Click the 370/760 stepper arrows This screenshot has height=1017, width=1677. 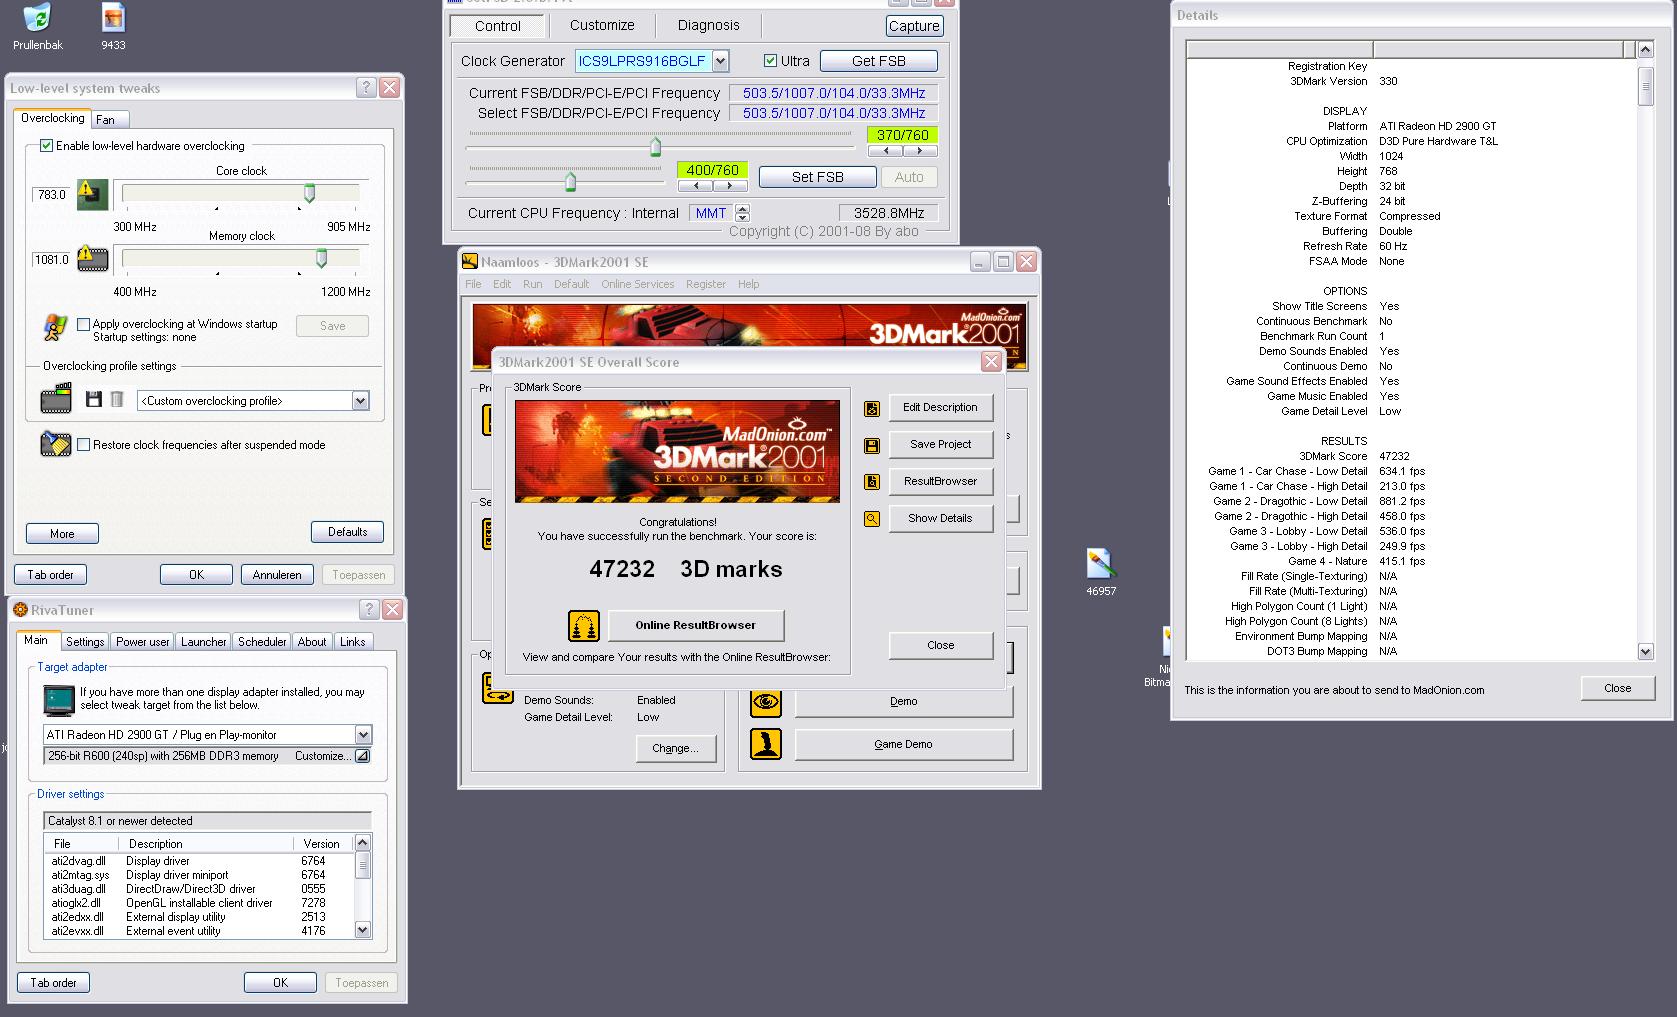click(903, 151)
